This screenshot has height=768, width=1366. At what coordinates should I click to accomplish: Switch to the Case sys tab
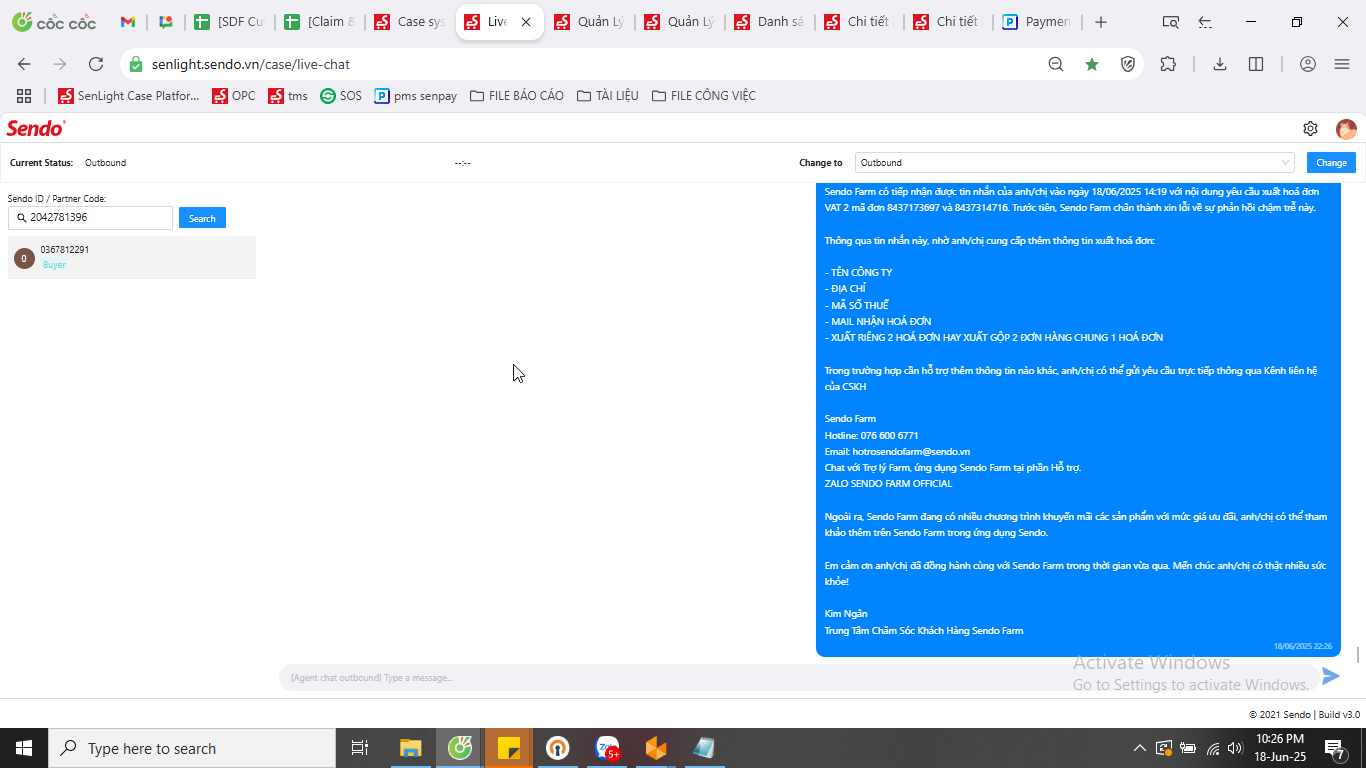pyautogui.click(x=411, y=22)
